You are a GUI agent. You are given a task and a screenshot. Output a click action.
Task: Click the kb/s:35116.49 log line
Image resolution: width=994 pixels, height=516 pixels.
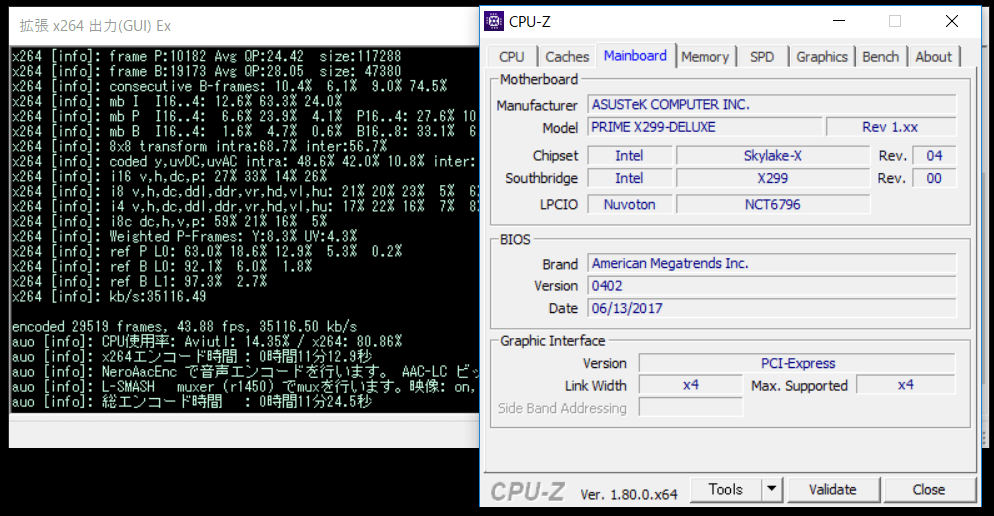click(x=109, y=297)
